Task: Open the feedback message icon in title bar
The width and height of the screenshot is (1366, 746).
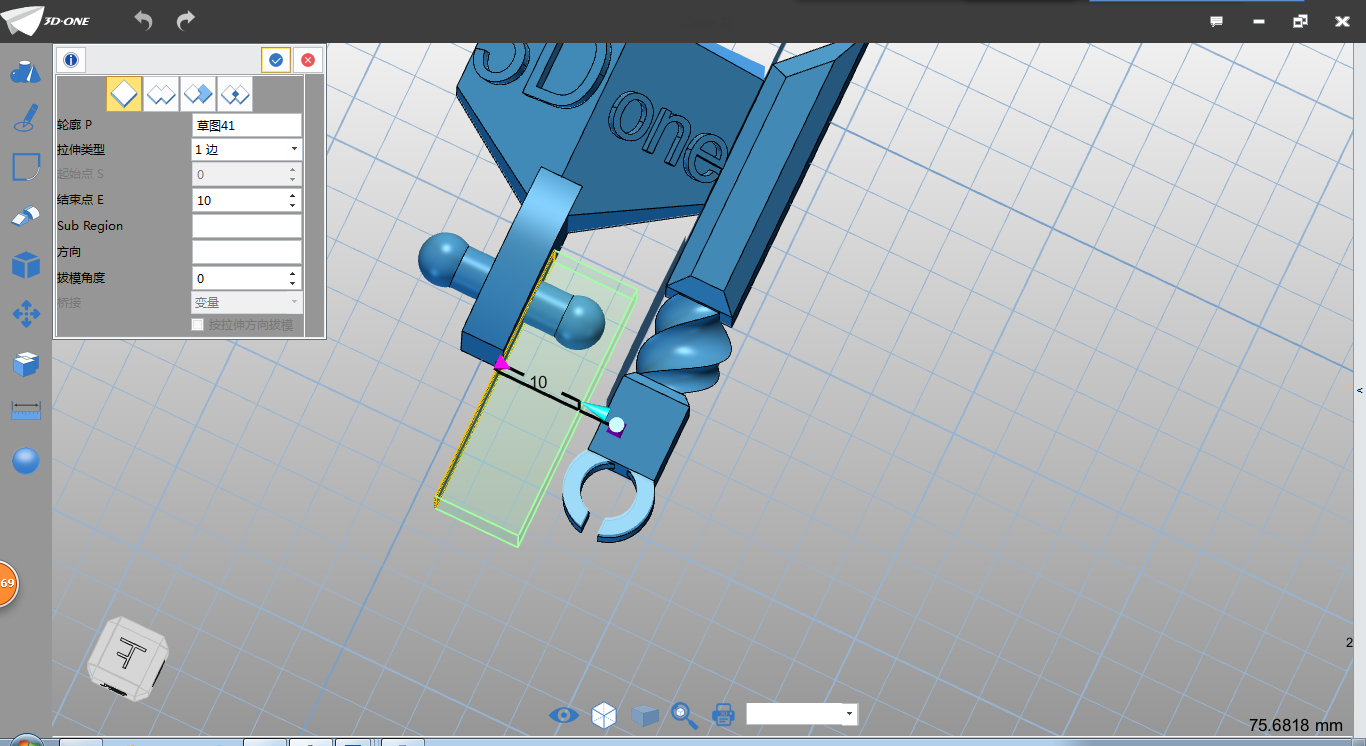Action: tap(1217, 21)
